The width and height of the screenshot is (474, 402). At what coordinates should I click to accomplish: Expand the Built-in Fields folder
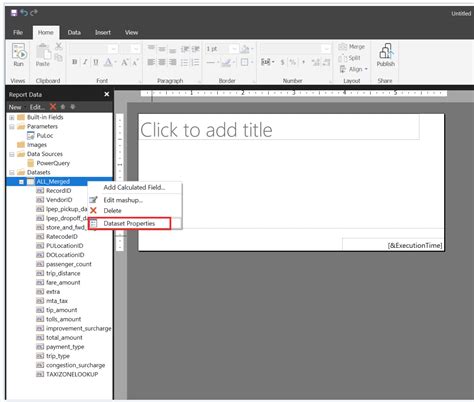(x=12, y=117)
